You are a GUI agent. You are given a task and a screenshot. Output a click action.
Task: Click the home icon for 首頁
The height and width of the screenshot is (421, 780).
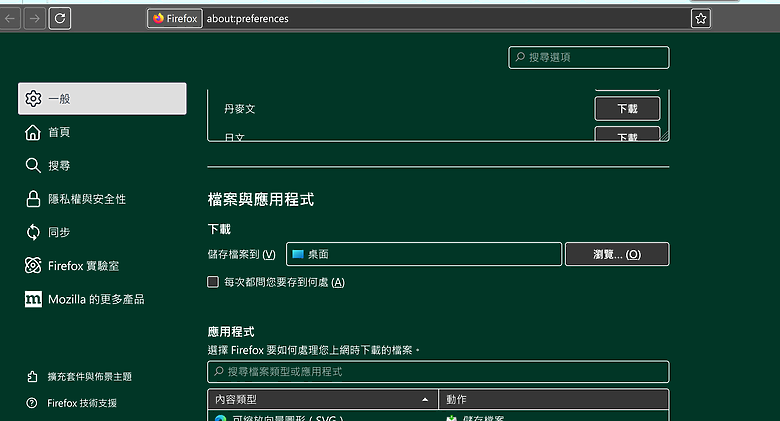(x=33, y=132)
